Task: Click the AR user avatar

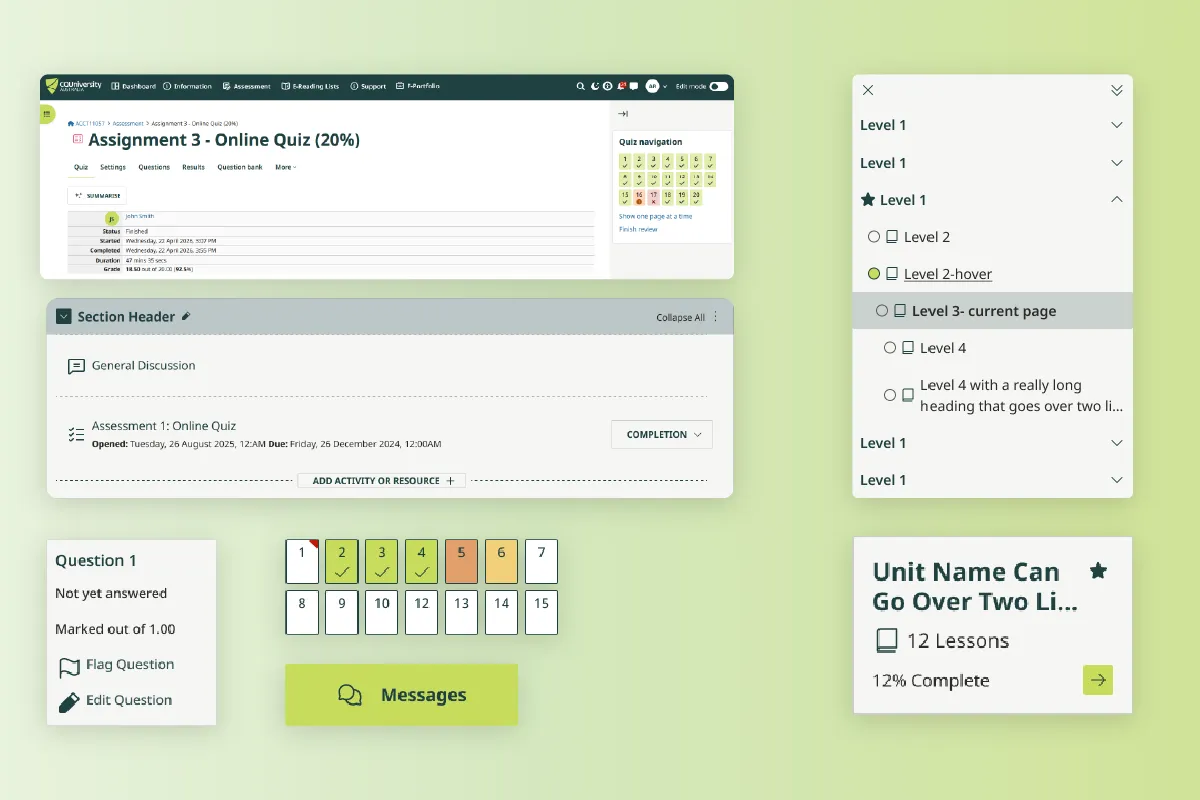Action: (x=652, y=86)
